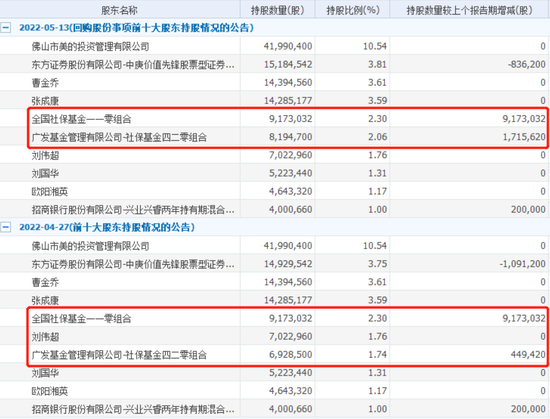The image size is (550, 419).
Task: Sort by 持股数量(股) column header
Action: point(277,10)
